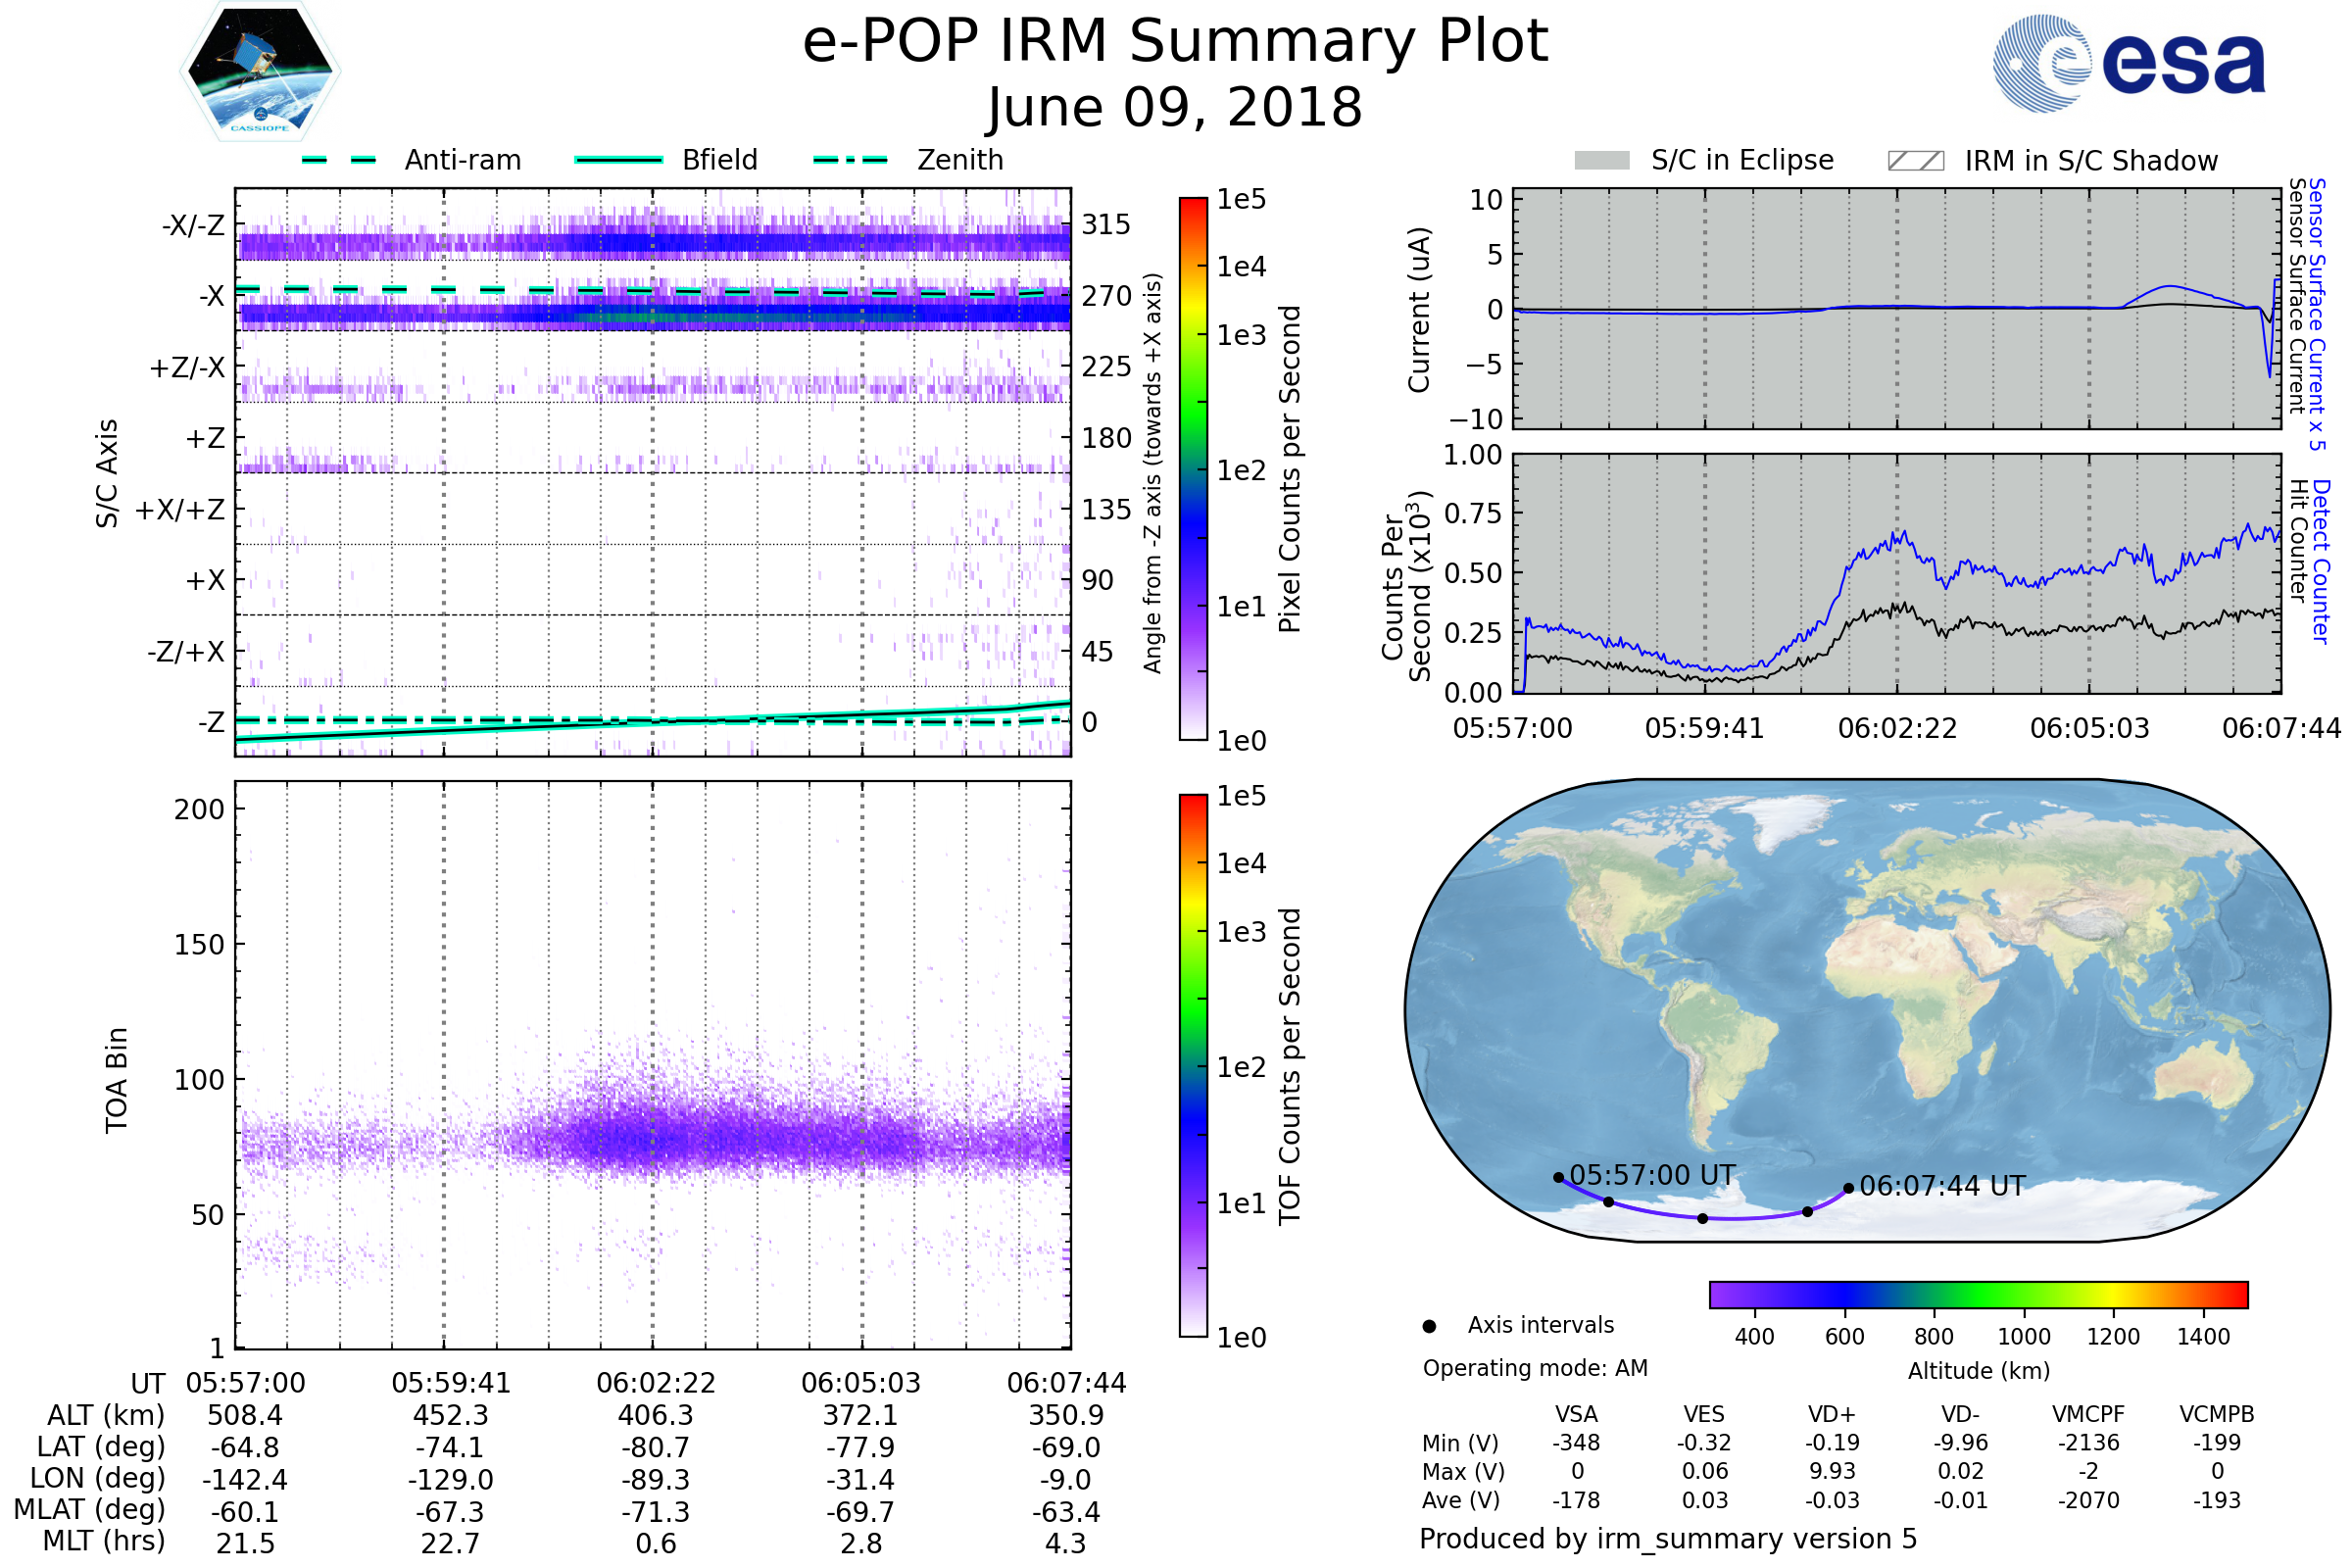2352x1568 pixels.
Task: Click the S/C in Eclipse gray swatch
Action: click(1601, 161)
